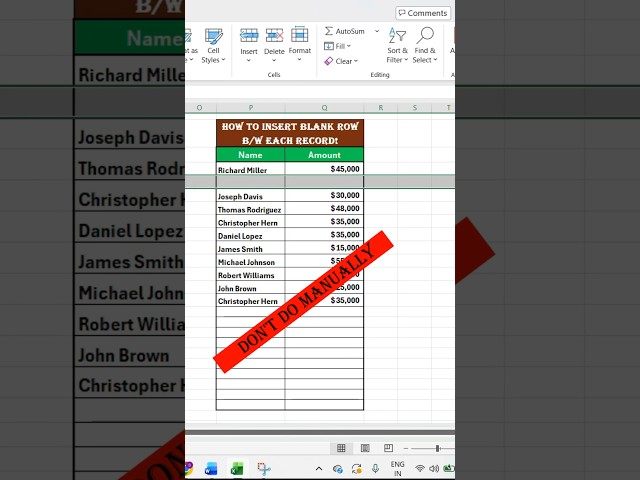640x480 pixels.
Task: Open Excel from the taskbar
Action: point(237,469)
